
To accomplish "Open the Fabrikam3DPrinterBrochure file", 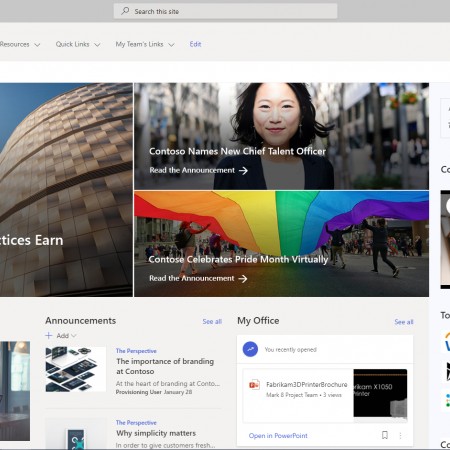I will point(307,384).
